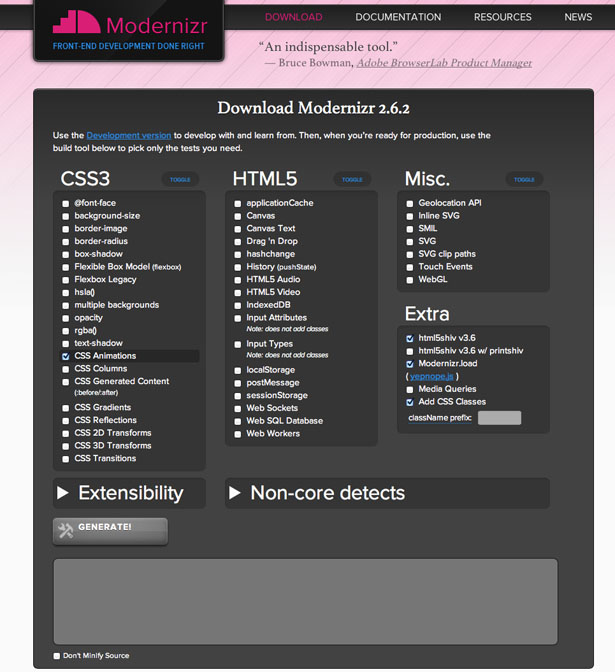This screenshot has width=615, height=672.
Task: Check the rgba() option
Action: [x=66, y=331]
